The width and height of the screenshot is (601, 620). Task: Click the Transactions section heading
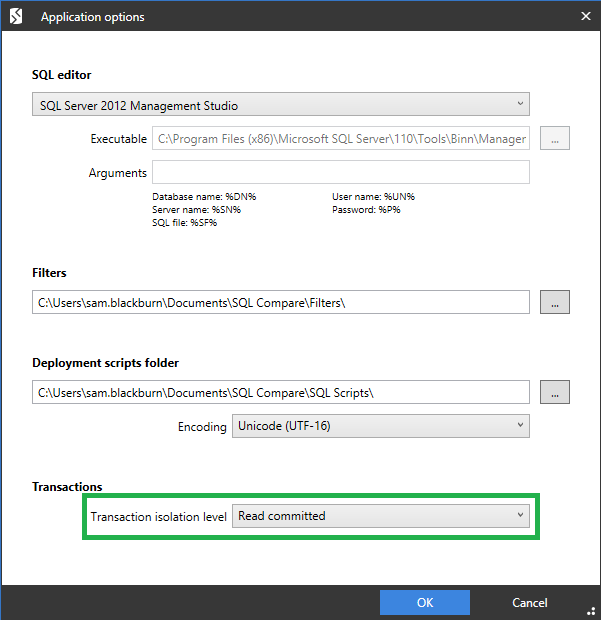point(67,487)
